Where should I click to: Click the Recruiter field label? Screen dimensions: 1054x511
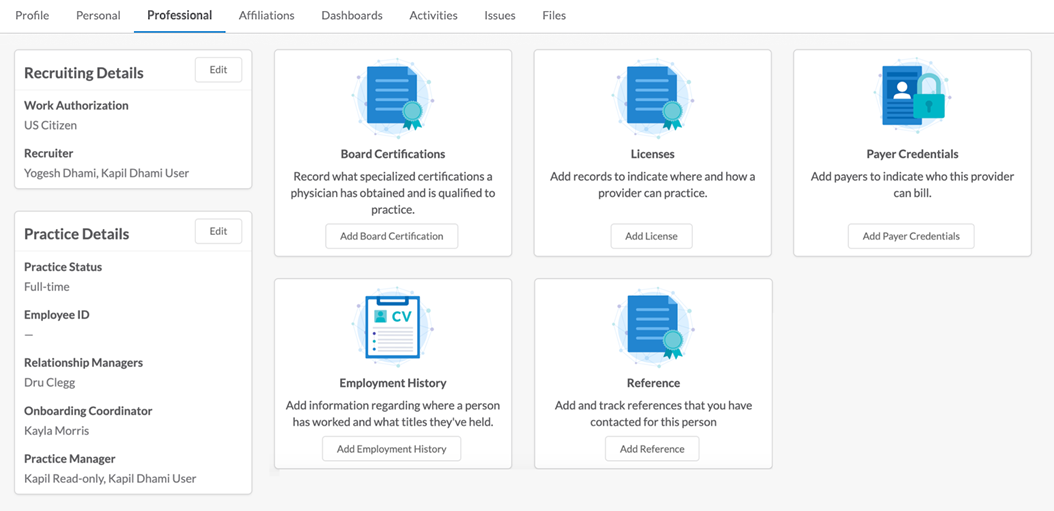(x=48, y=153)
